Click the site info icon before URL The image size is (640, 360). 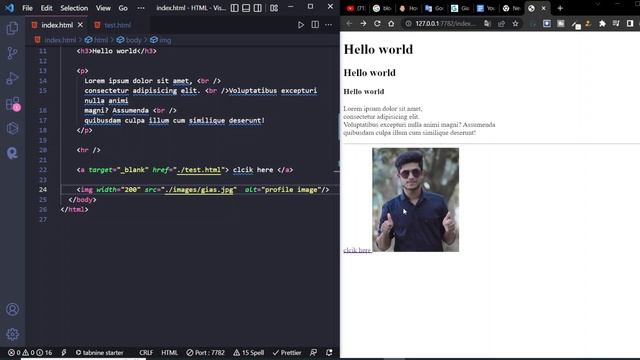[x=408, y=24]
